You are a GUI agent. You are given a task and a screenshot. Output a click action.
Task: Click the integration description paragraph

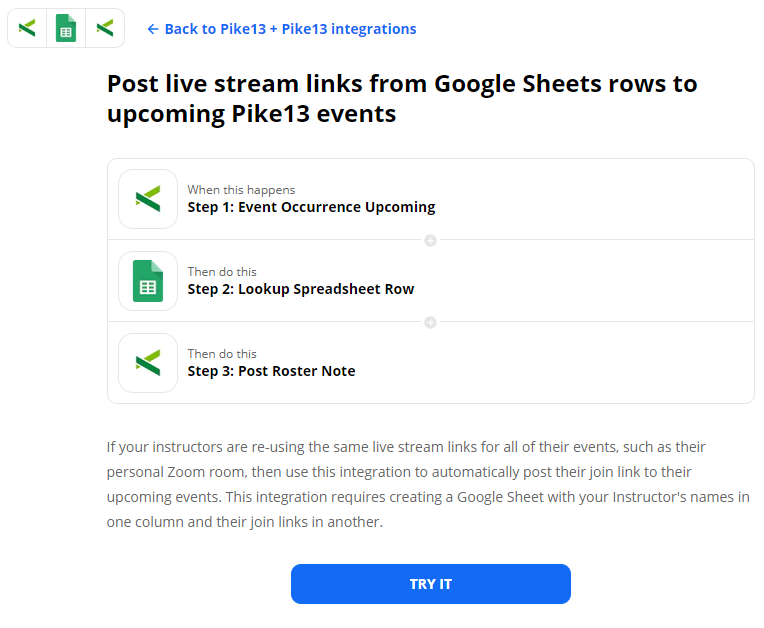pos(428,484)
